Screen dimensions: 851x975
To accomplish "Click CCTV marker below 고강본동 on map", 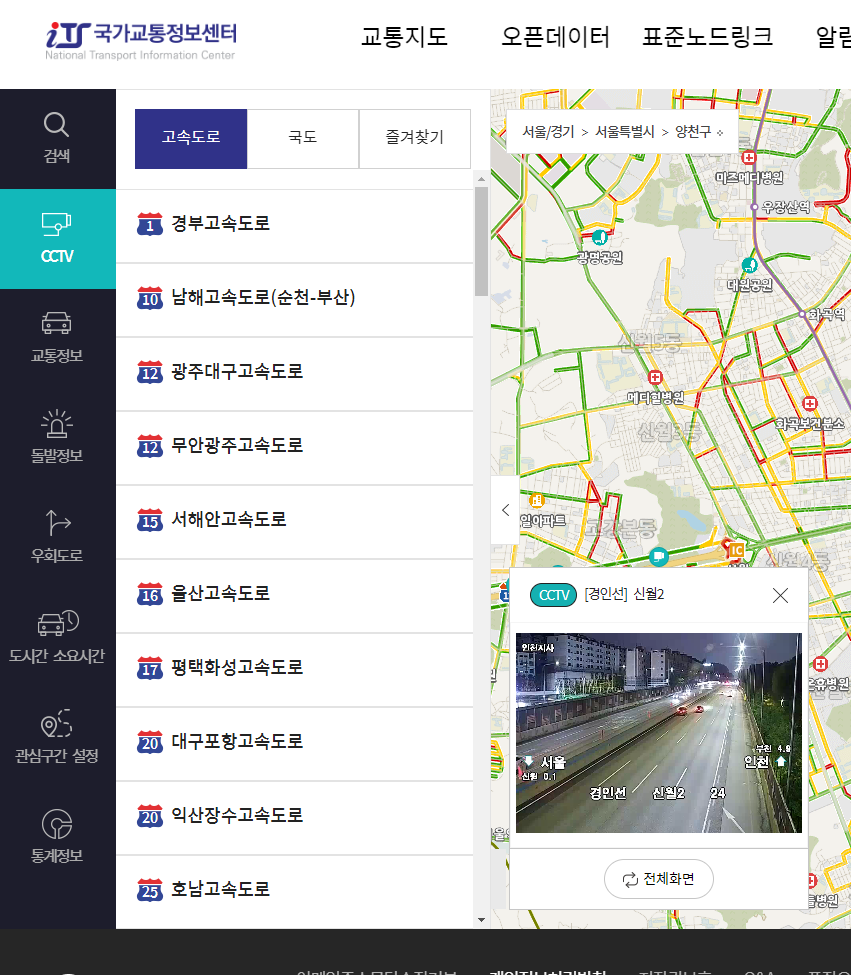I will click(x=659, y=556).
